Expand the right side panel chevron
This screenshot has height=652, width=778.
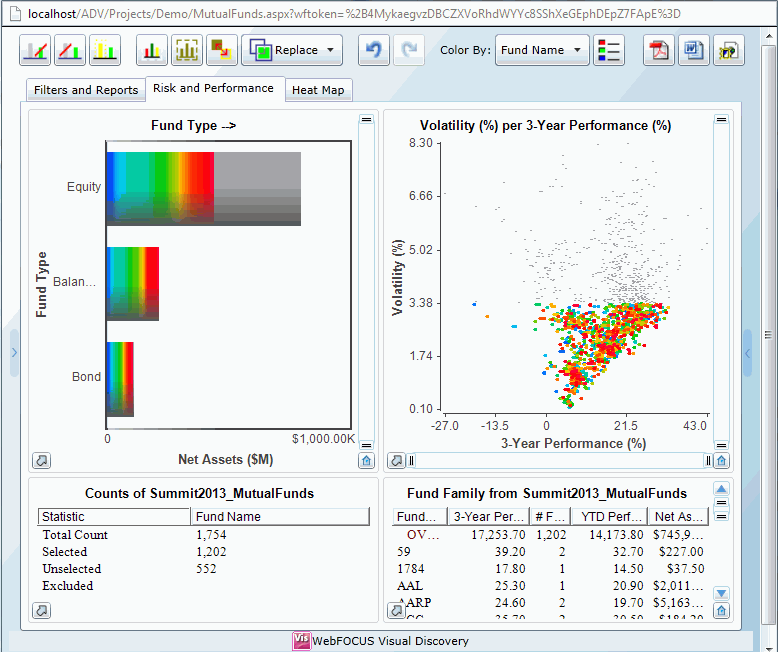[747, 353]
